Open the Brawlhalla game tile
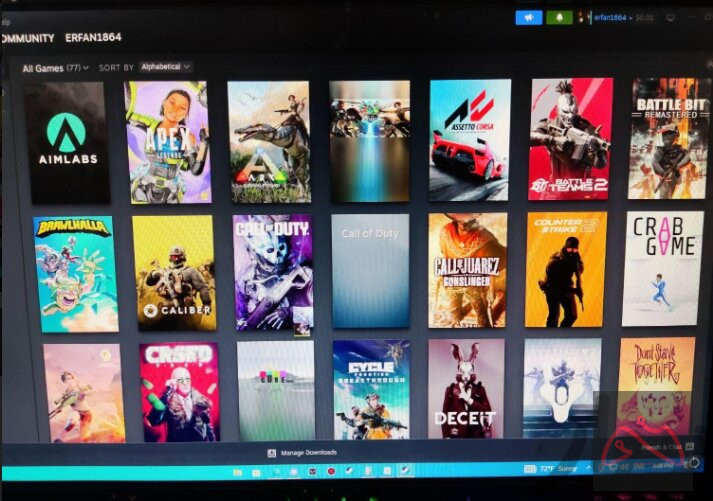 (75, 273)
